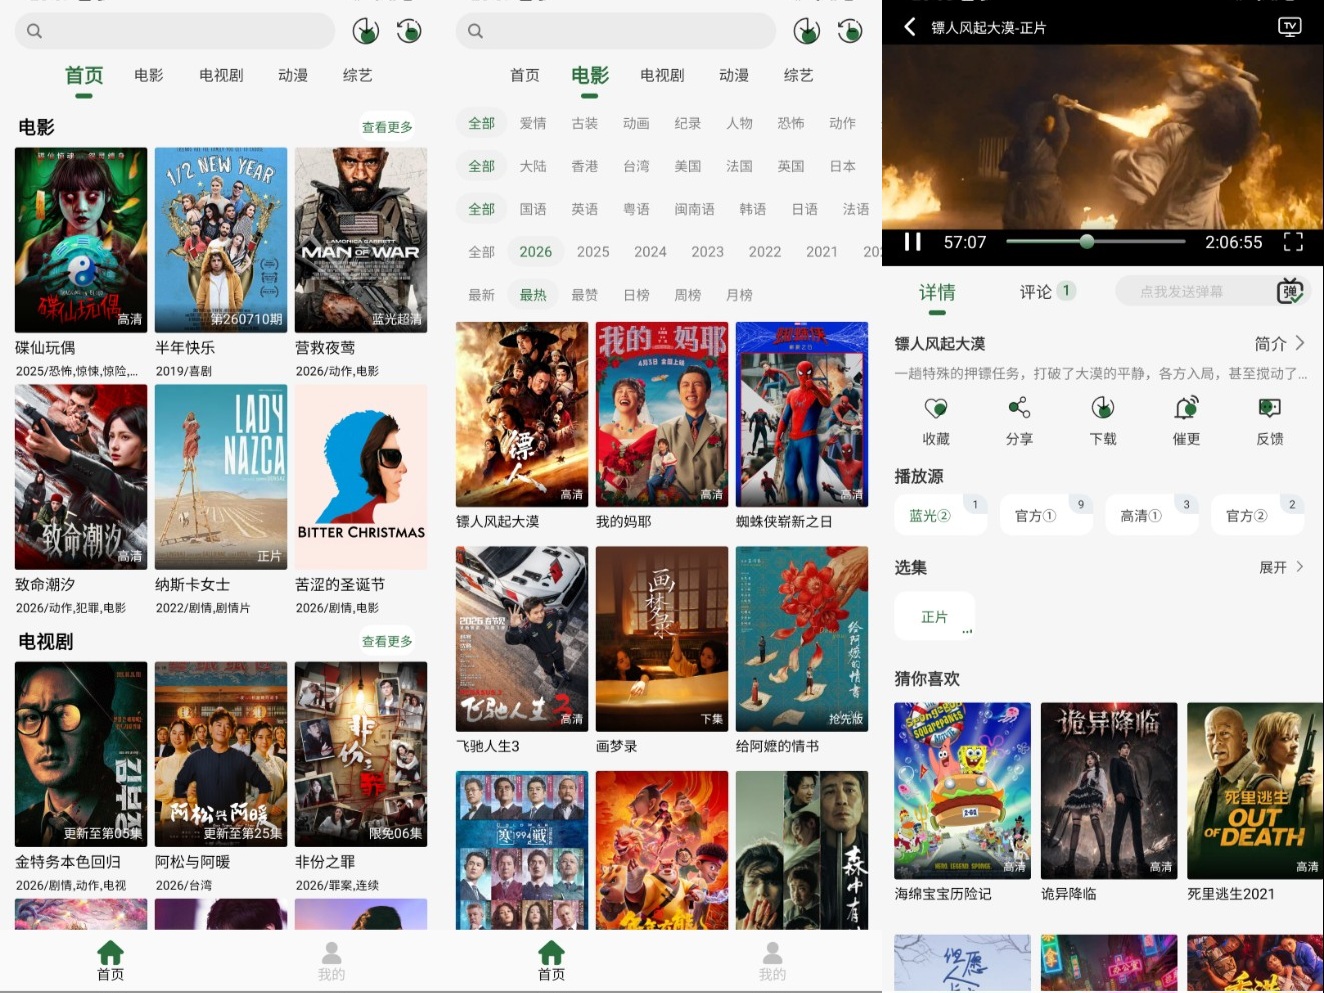Open the 电视剧 tab on the home screen
The width and height of the screenshot is (1324, 993).
(x=221, y=75)
